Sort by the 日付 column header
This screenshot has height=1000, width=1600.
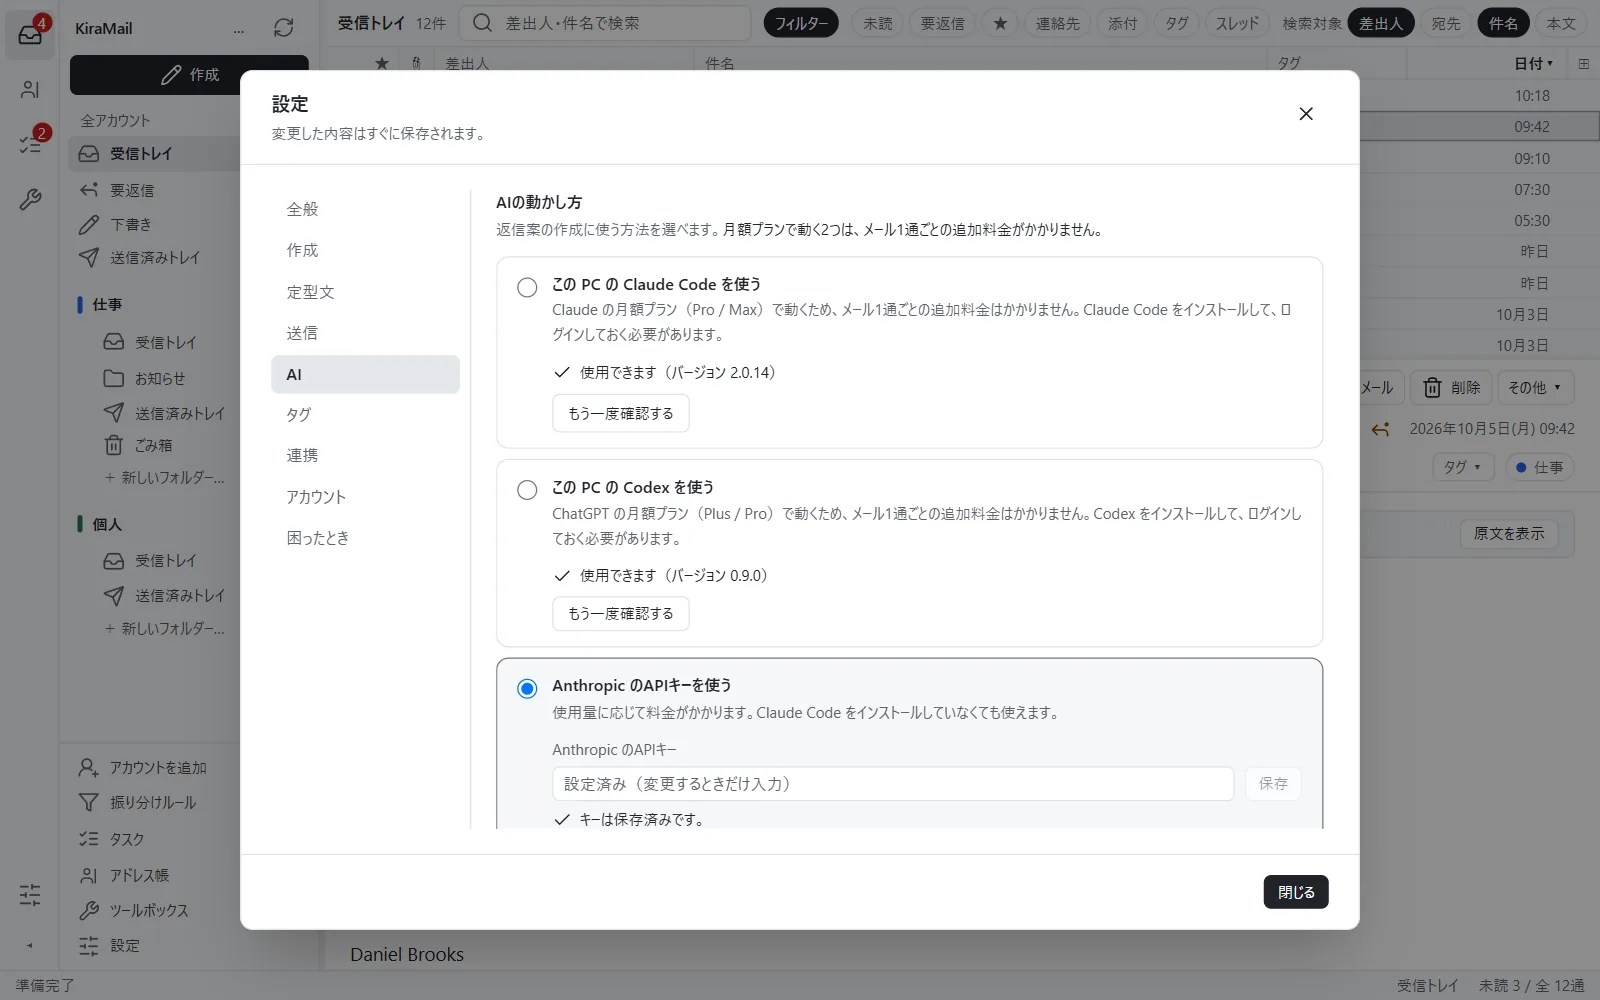(x=1534, y=64)
